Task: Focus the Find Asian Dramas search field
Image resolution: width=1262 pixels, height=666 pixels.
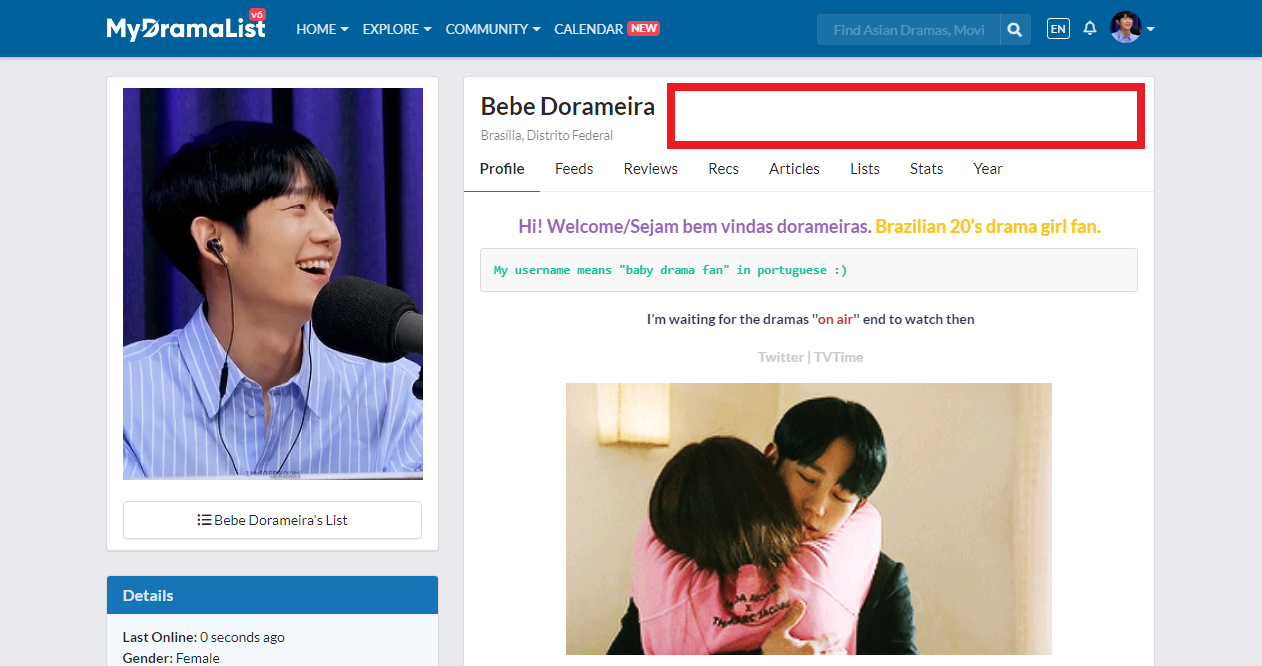Action: pos(908,30)
